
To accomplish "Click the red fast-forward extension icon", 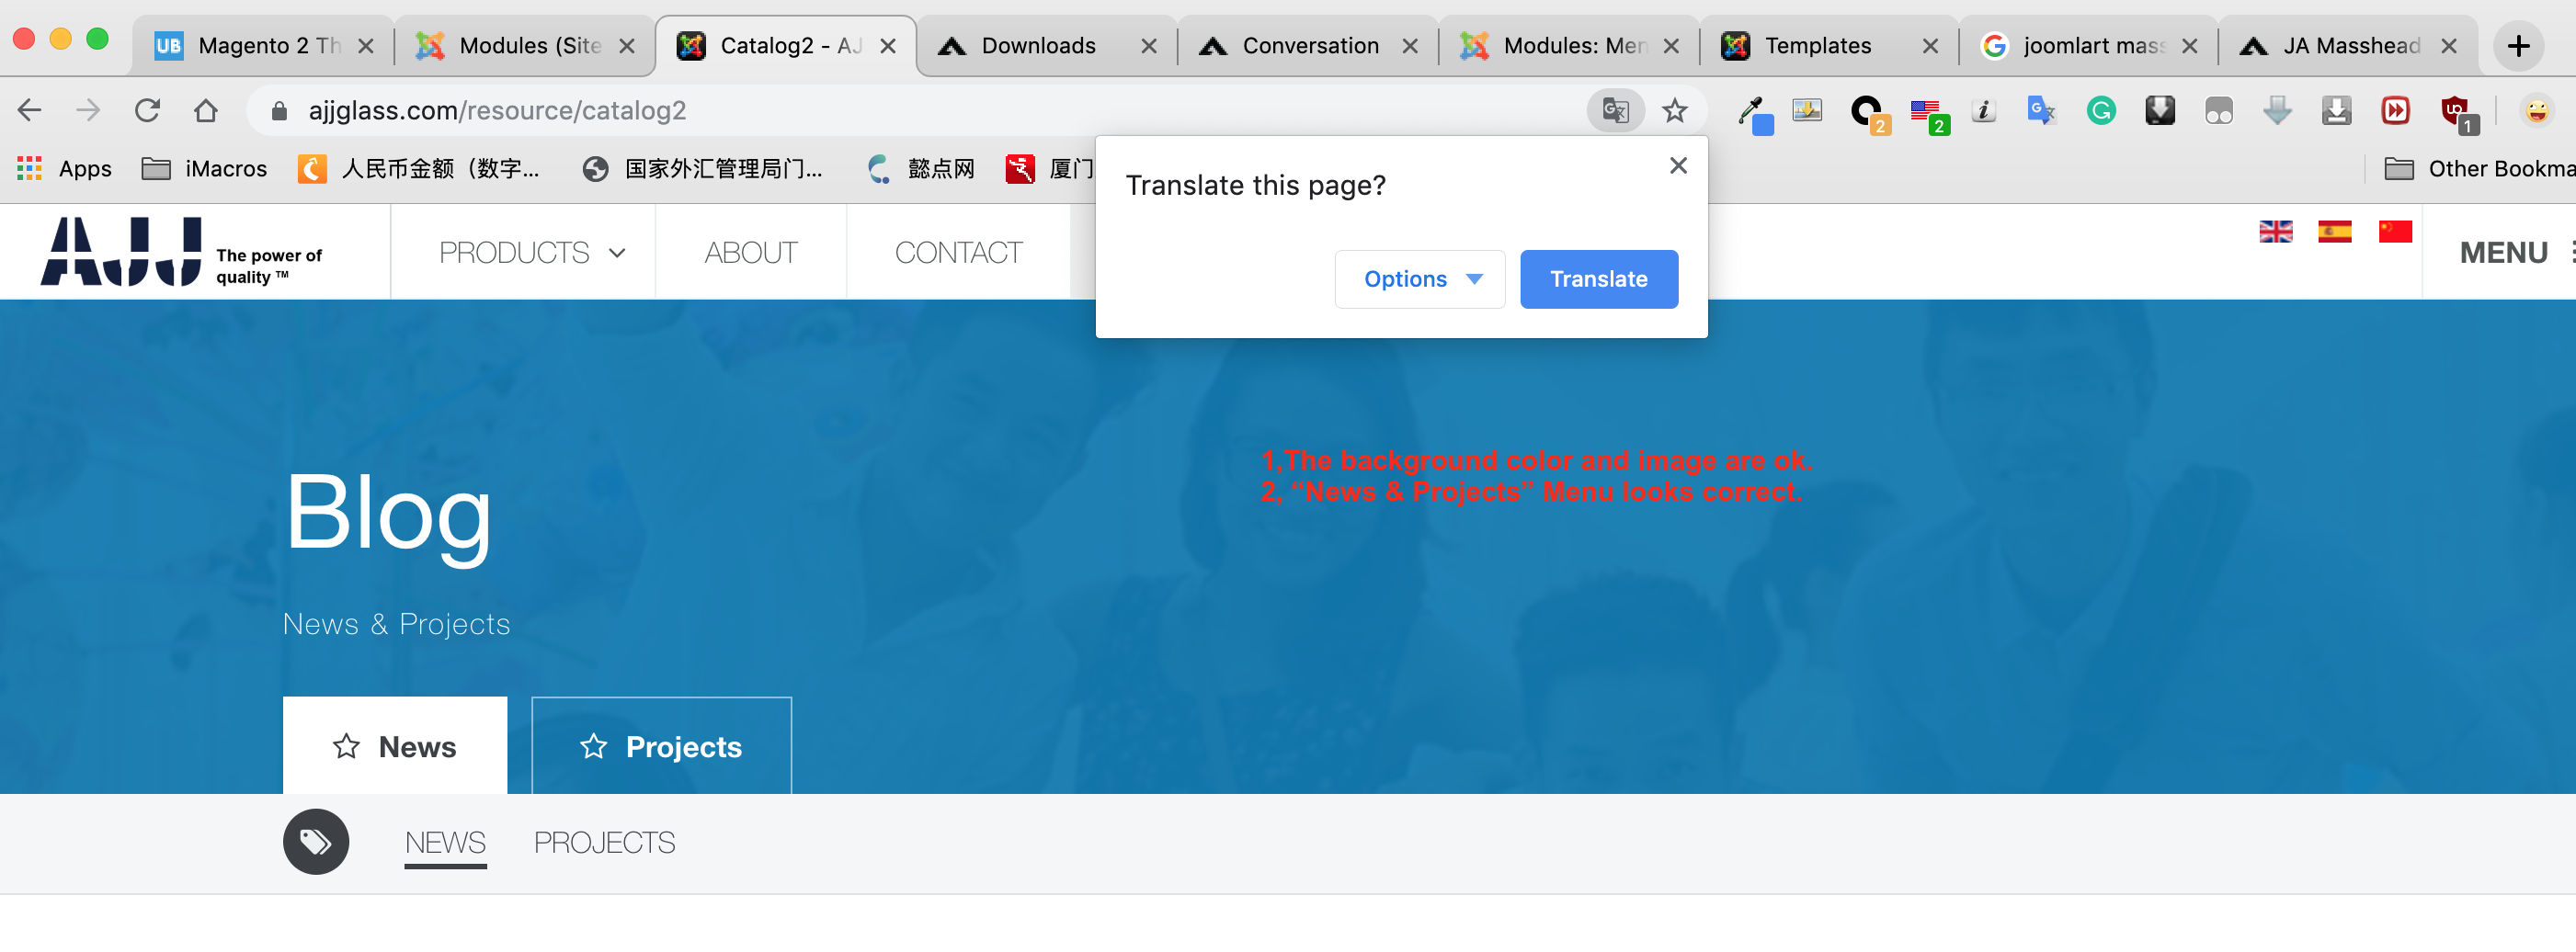I will point(2396,110).
